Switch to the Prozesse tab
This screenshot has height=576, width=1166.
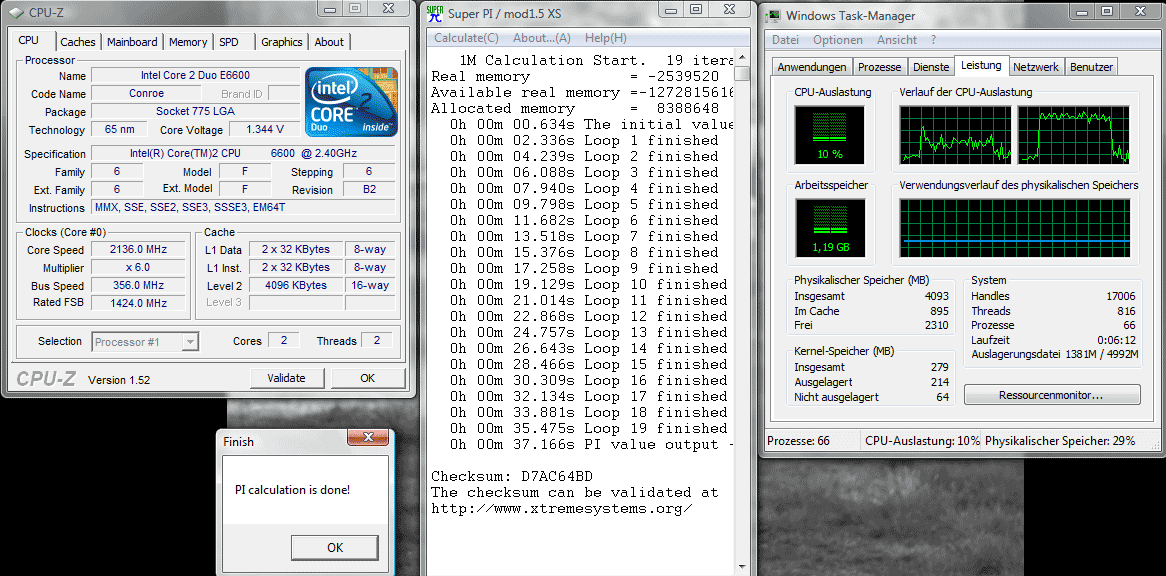click(880, 67)
